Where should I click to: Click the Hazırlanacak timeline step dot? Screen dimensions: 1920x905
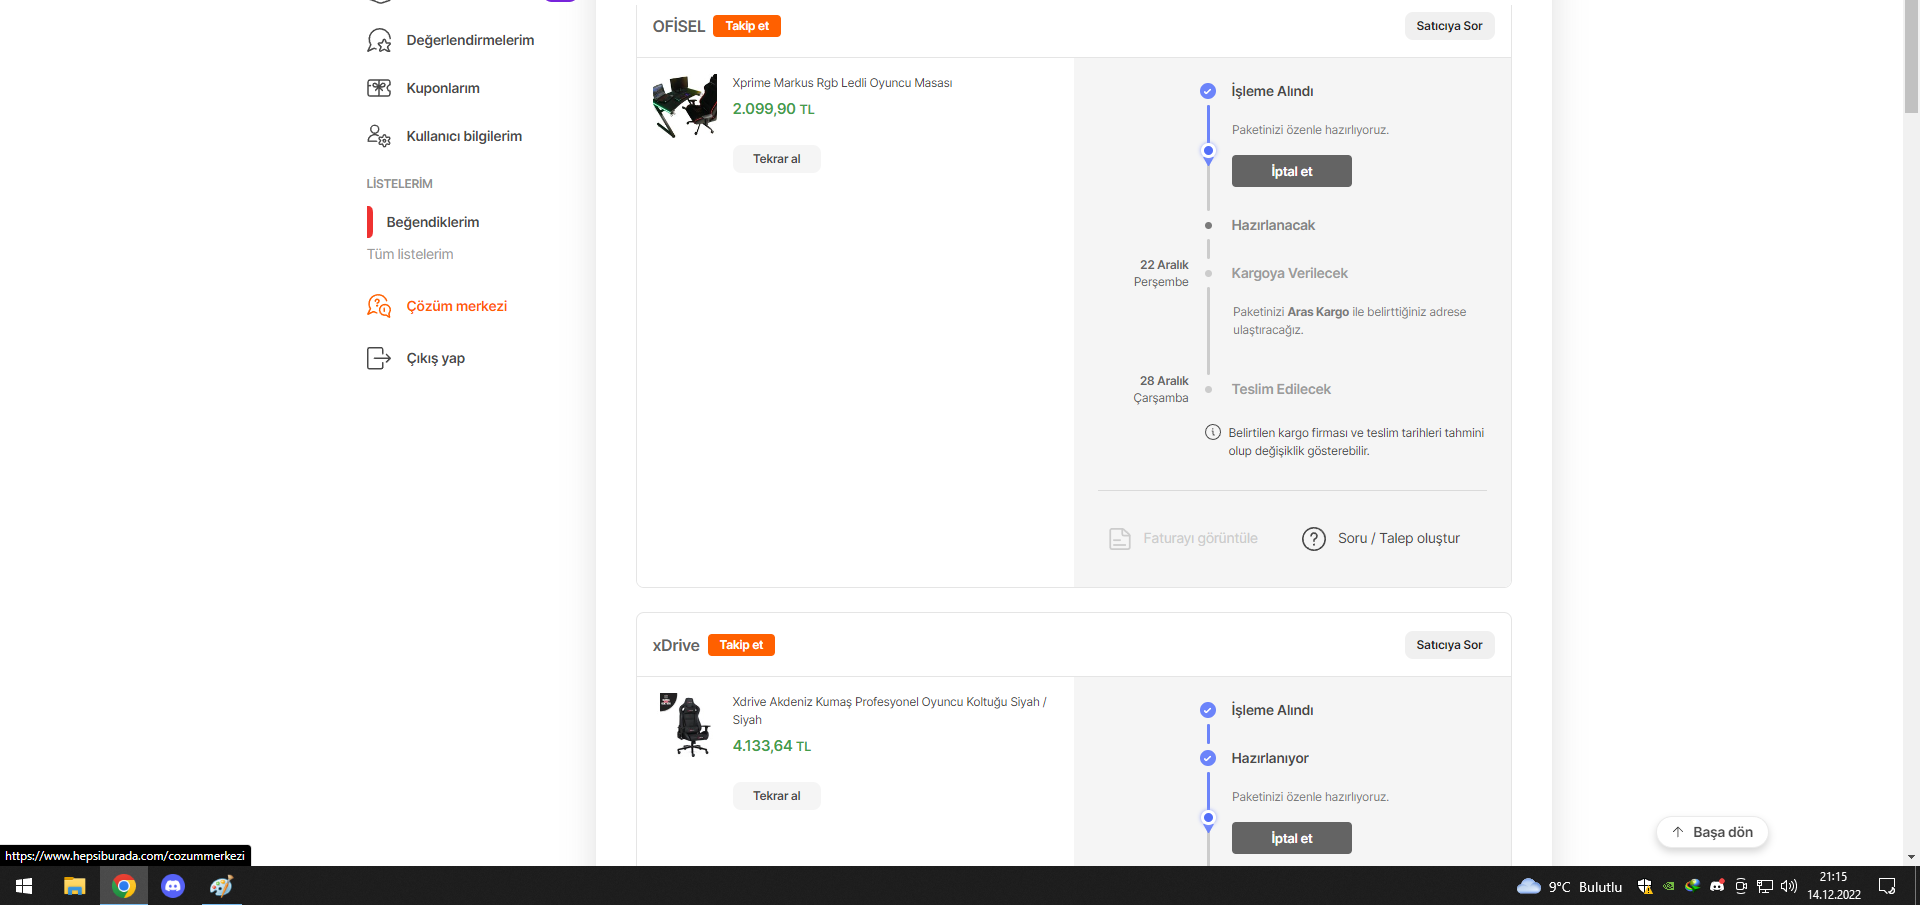[x=1208, y=225]
